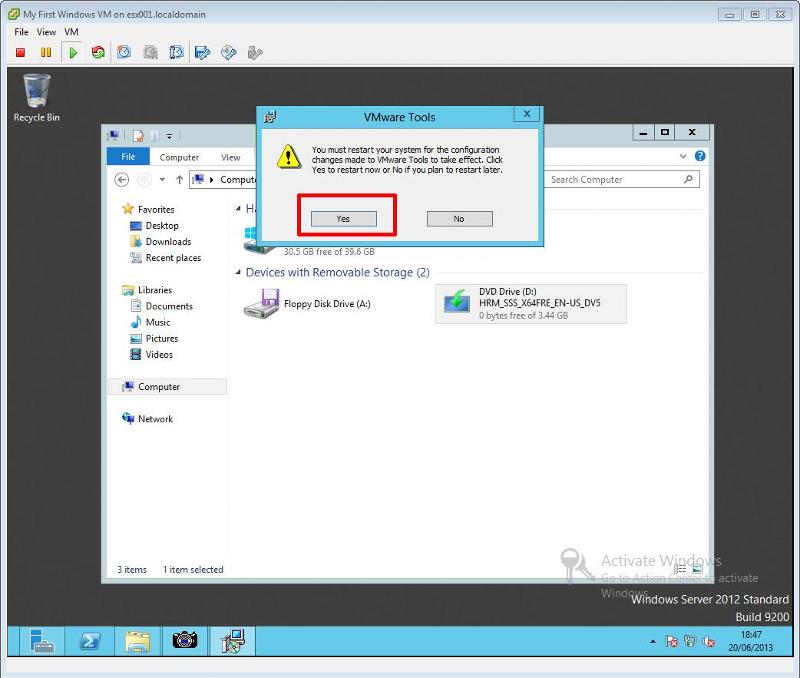Open PowerShell from taskbar
800x678 pixels.
point(90,641)
